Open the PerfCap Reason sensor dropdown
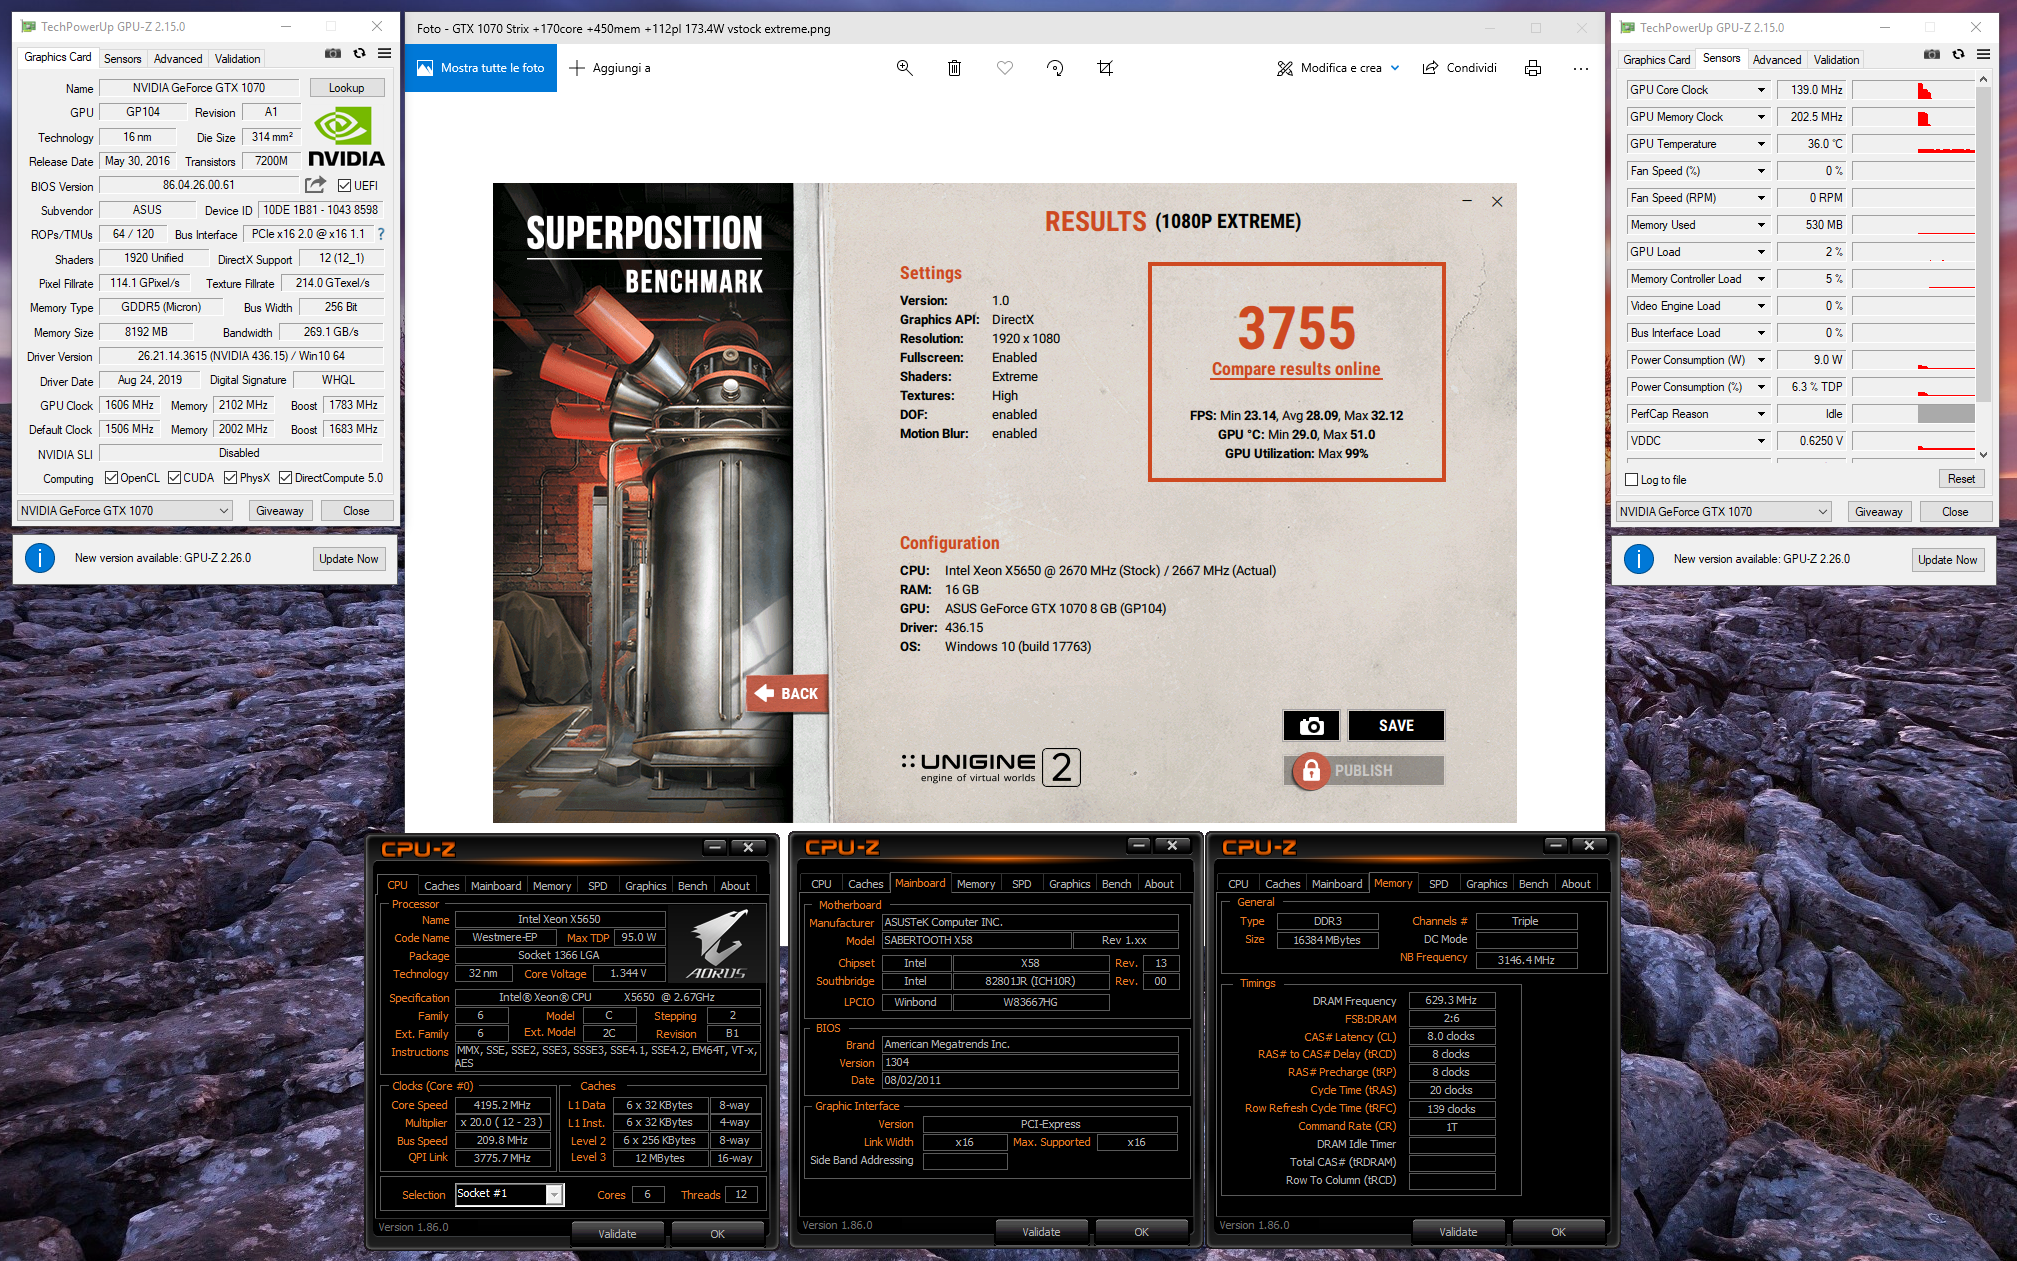Screen dimensions: 2017x1261 tap(1762, 414)
